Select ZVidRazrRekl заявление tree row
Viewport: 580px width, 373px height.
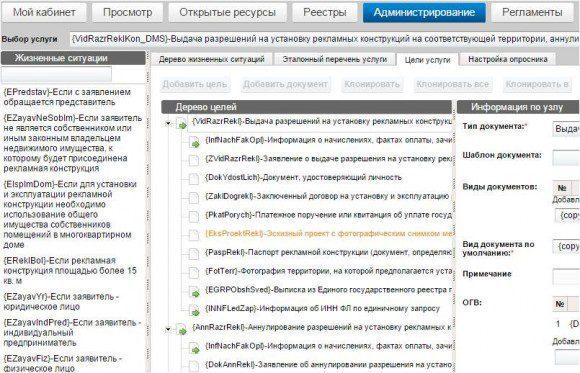(328, 159)
